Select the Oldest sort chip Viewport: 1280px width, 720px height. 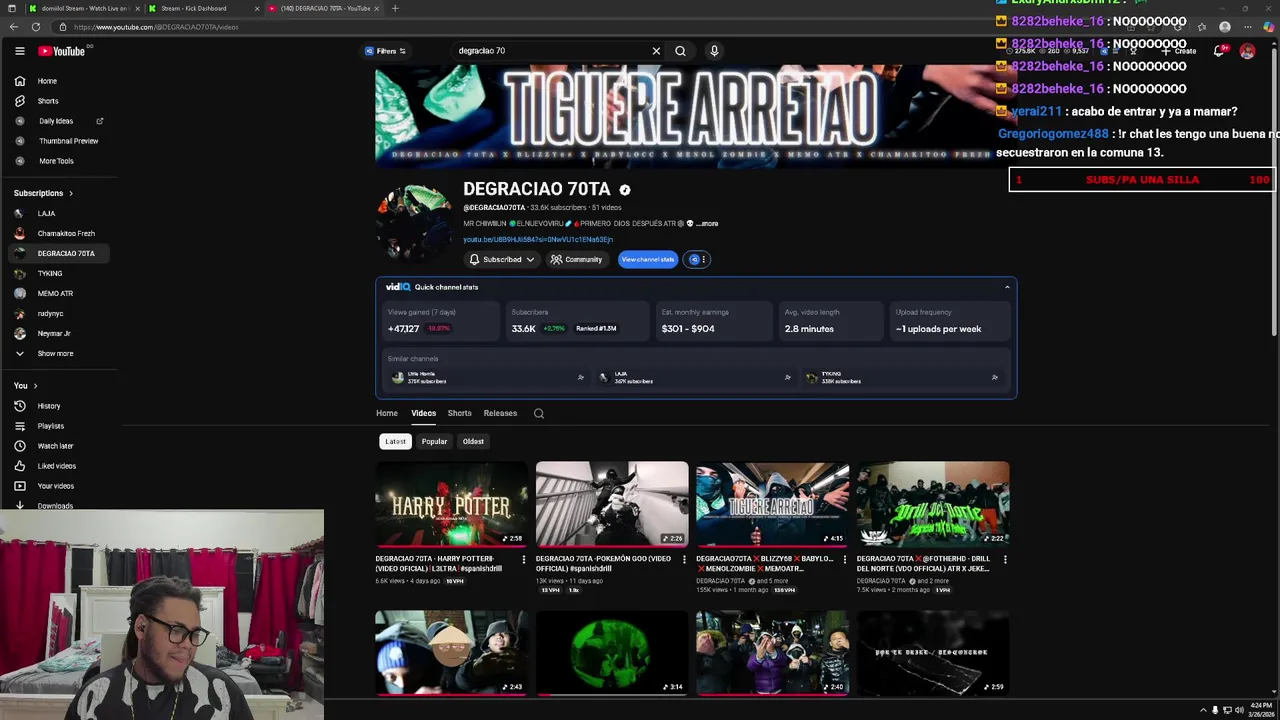(x=473, y=441)
